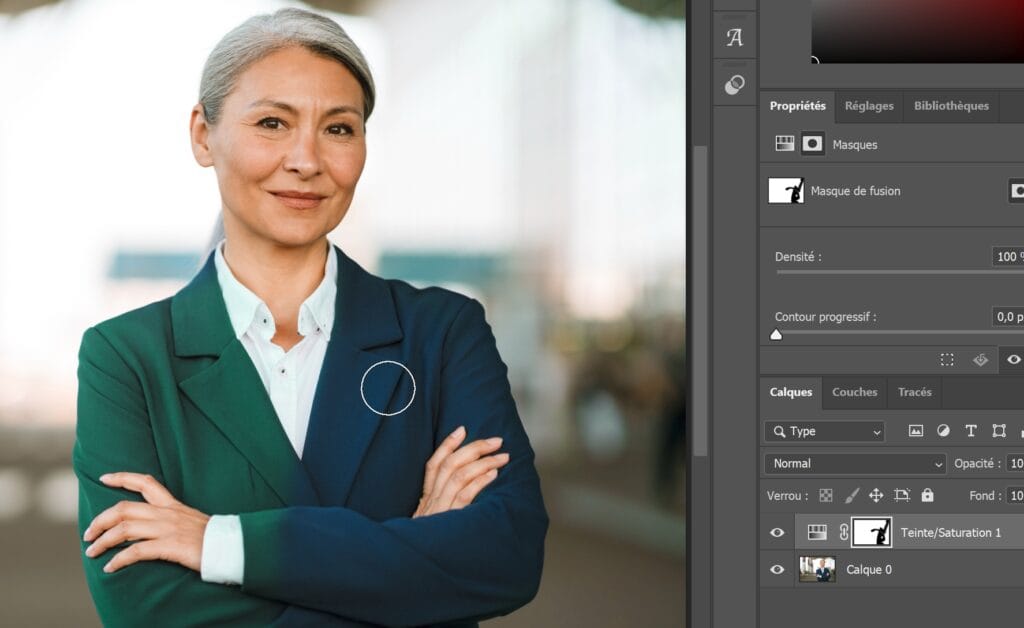The width and height of the screenshot is (1024, 628).
Task: Toggle lock all for the layer
Action: coord(927,495)
